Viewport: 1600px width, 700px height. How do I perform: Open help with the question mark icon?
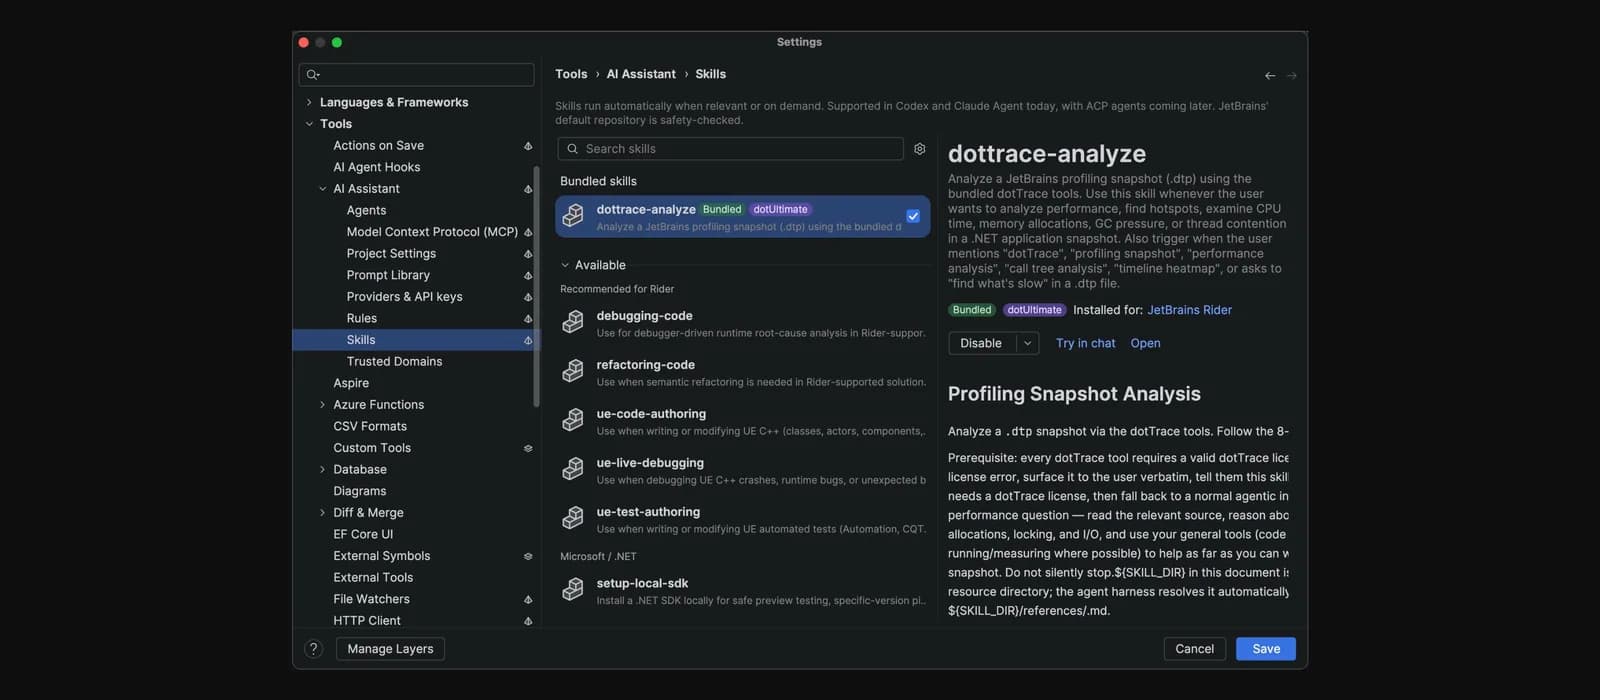pyautogui.click(x=314, y=649)
